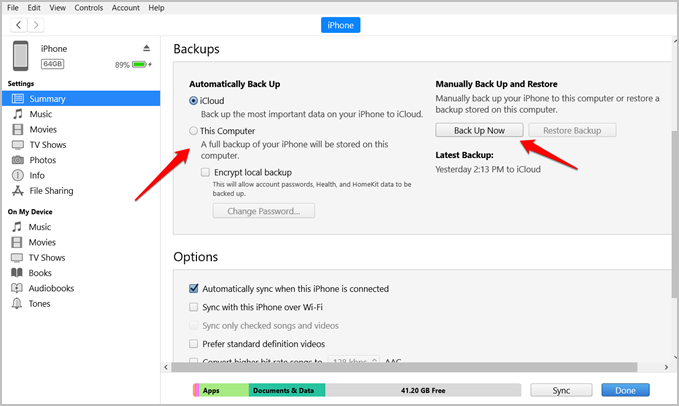
Task: Click the forward navigation arrow
Action: click(x=36, y=25)
